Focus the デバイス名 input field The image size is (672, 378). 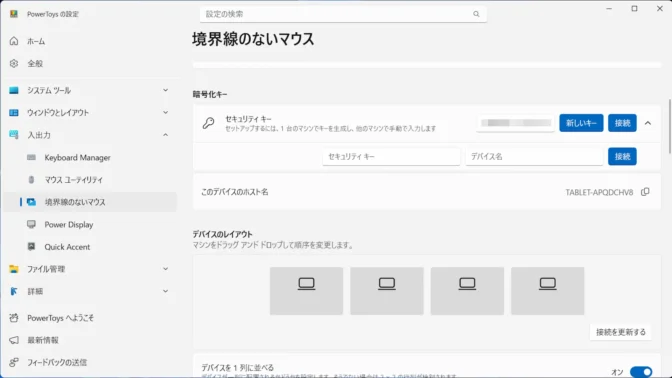click(534, 157)
